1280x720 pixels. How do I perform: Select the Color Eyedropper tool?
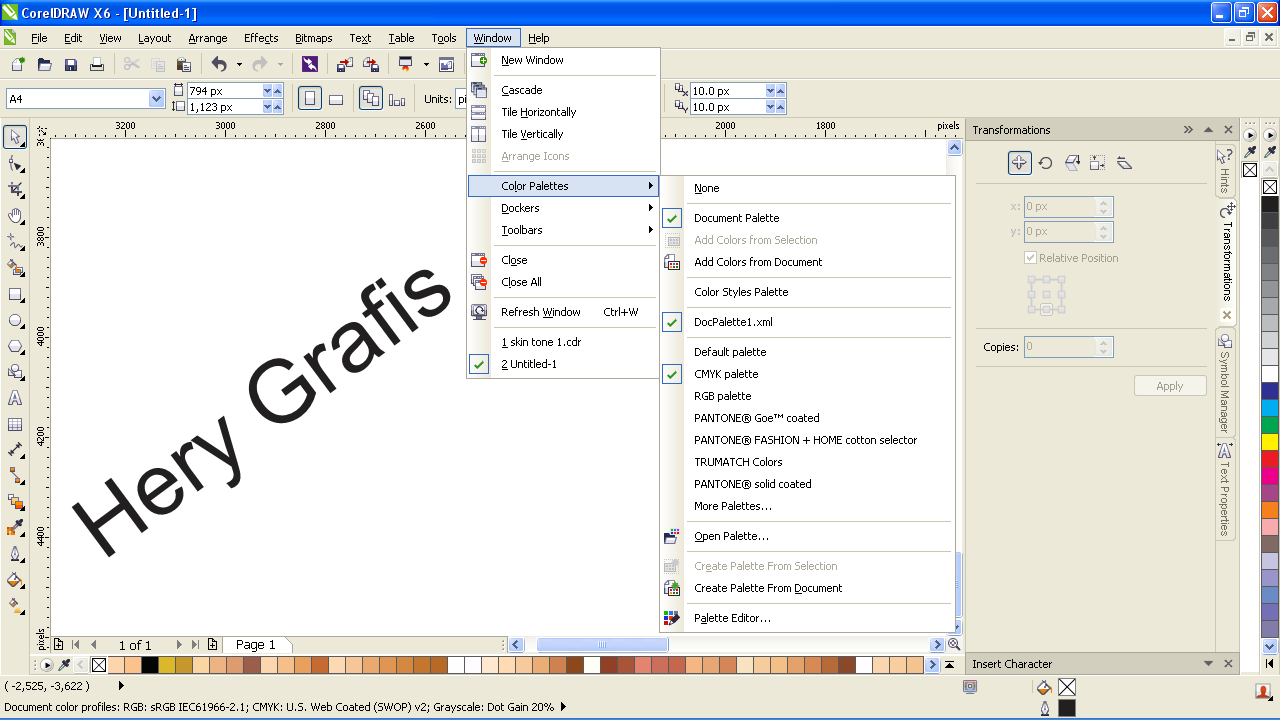coord(15,527)
